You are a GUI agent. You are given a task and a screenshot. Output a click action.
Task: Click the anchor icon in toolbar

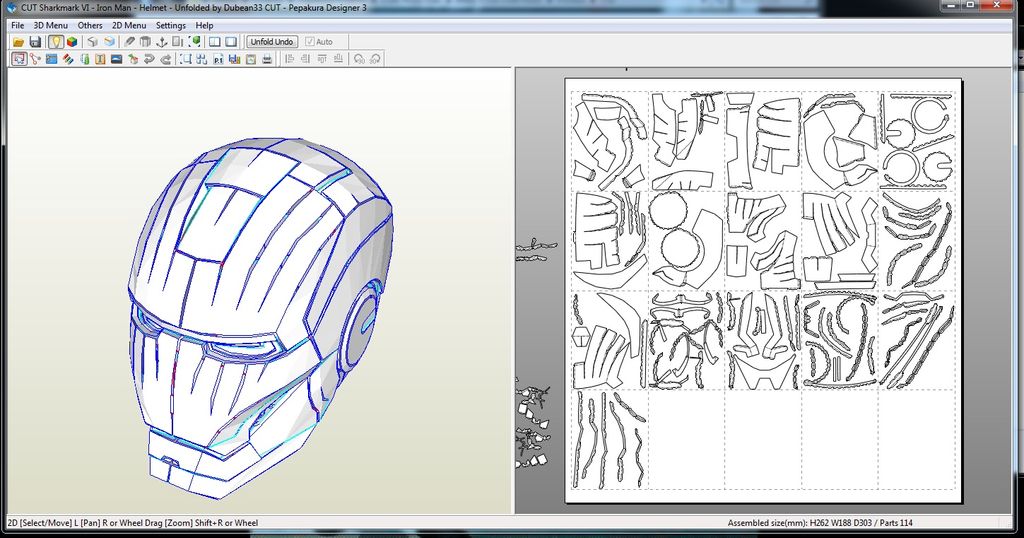[161, 42]
